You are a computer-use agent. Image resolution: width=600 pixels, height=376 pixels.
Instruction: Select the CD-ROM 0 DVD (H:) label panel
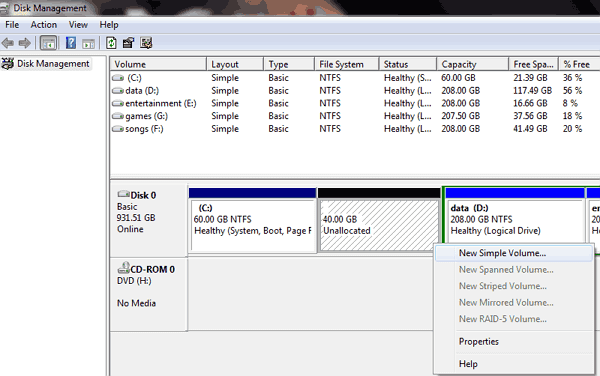click(x=149, y=294)
